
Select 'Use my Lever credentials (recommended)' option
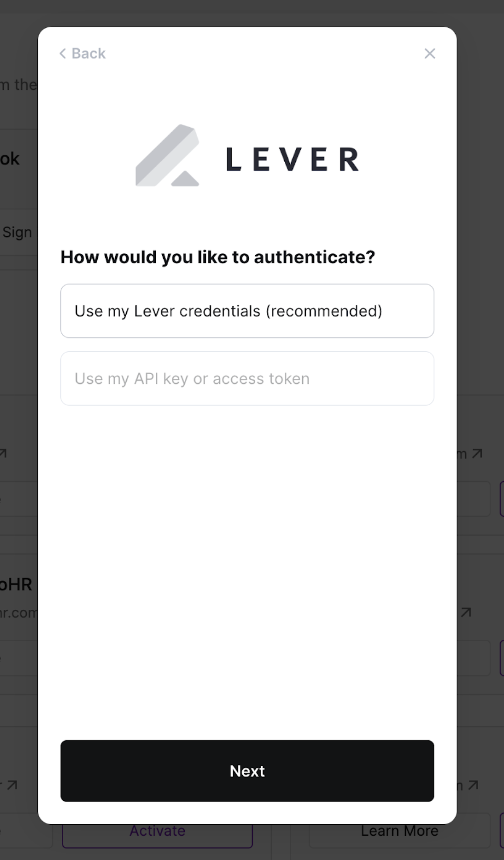tap(247, 311)
